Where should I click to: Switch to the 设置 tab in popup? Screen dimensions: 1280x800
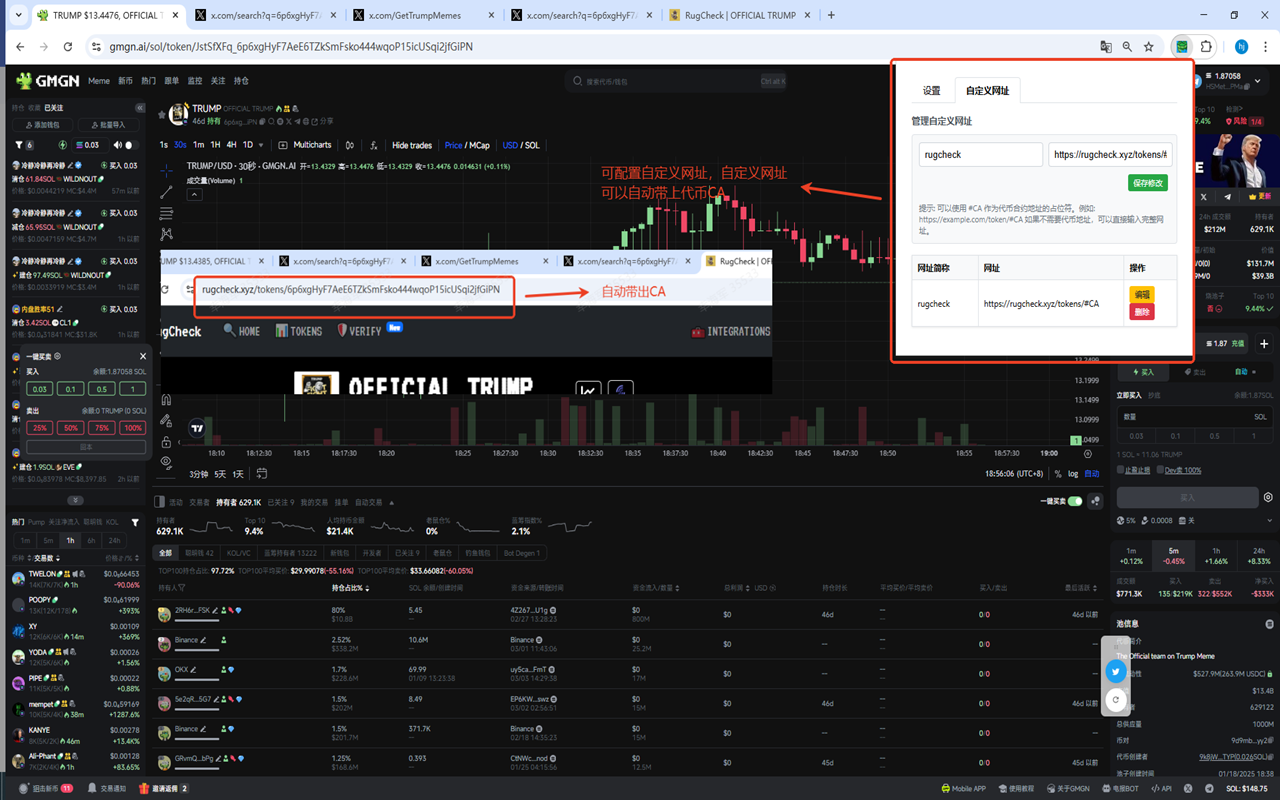click(931, 91)
